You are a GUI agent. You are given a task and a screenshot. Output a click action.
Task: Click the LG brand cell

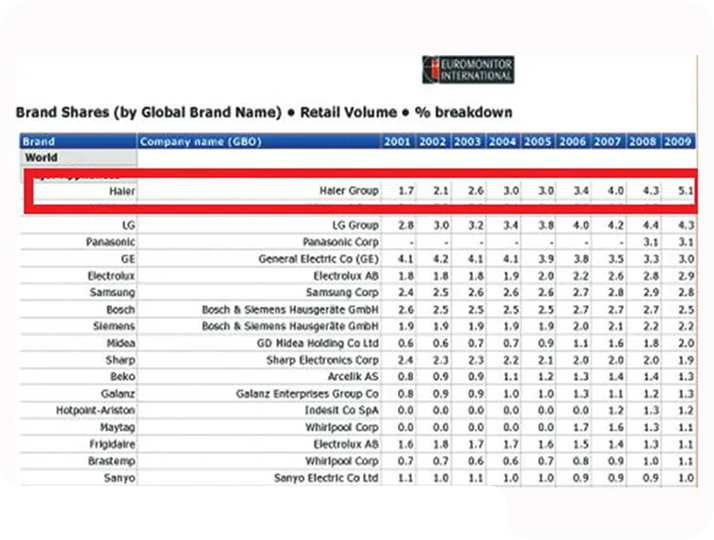[128, 225]
